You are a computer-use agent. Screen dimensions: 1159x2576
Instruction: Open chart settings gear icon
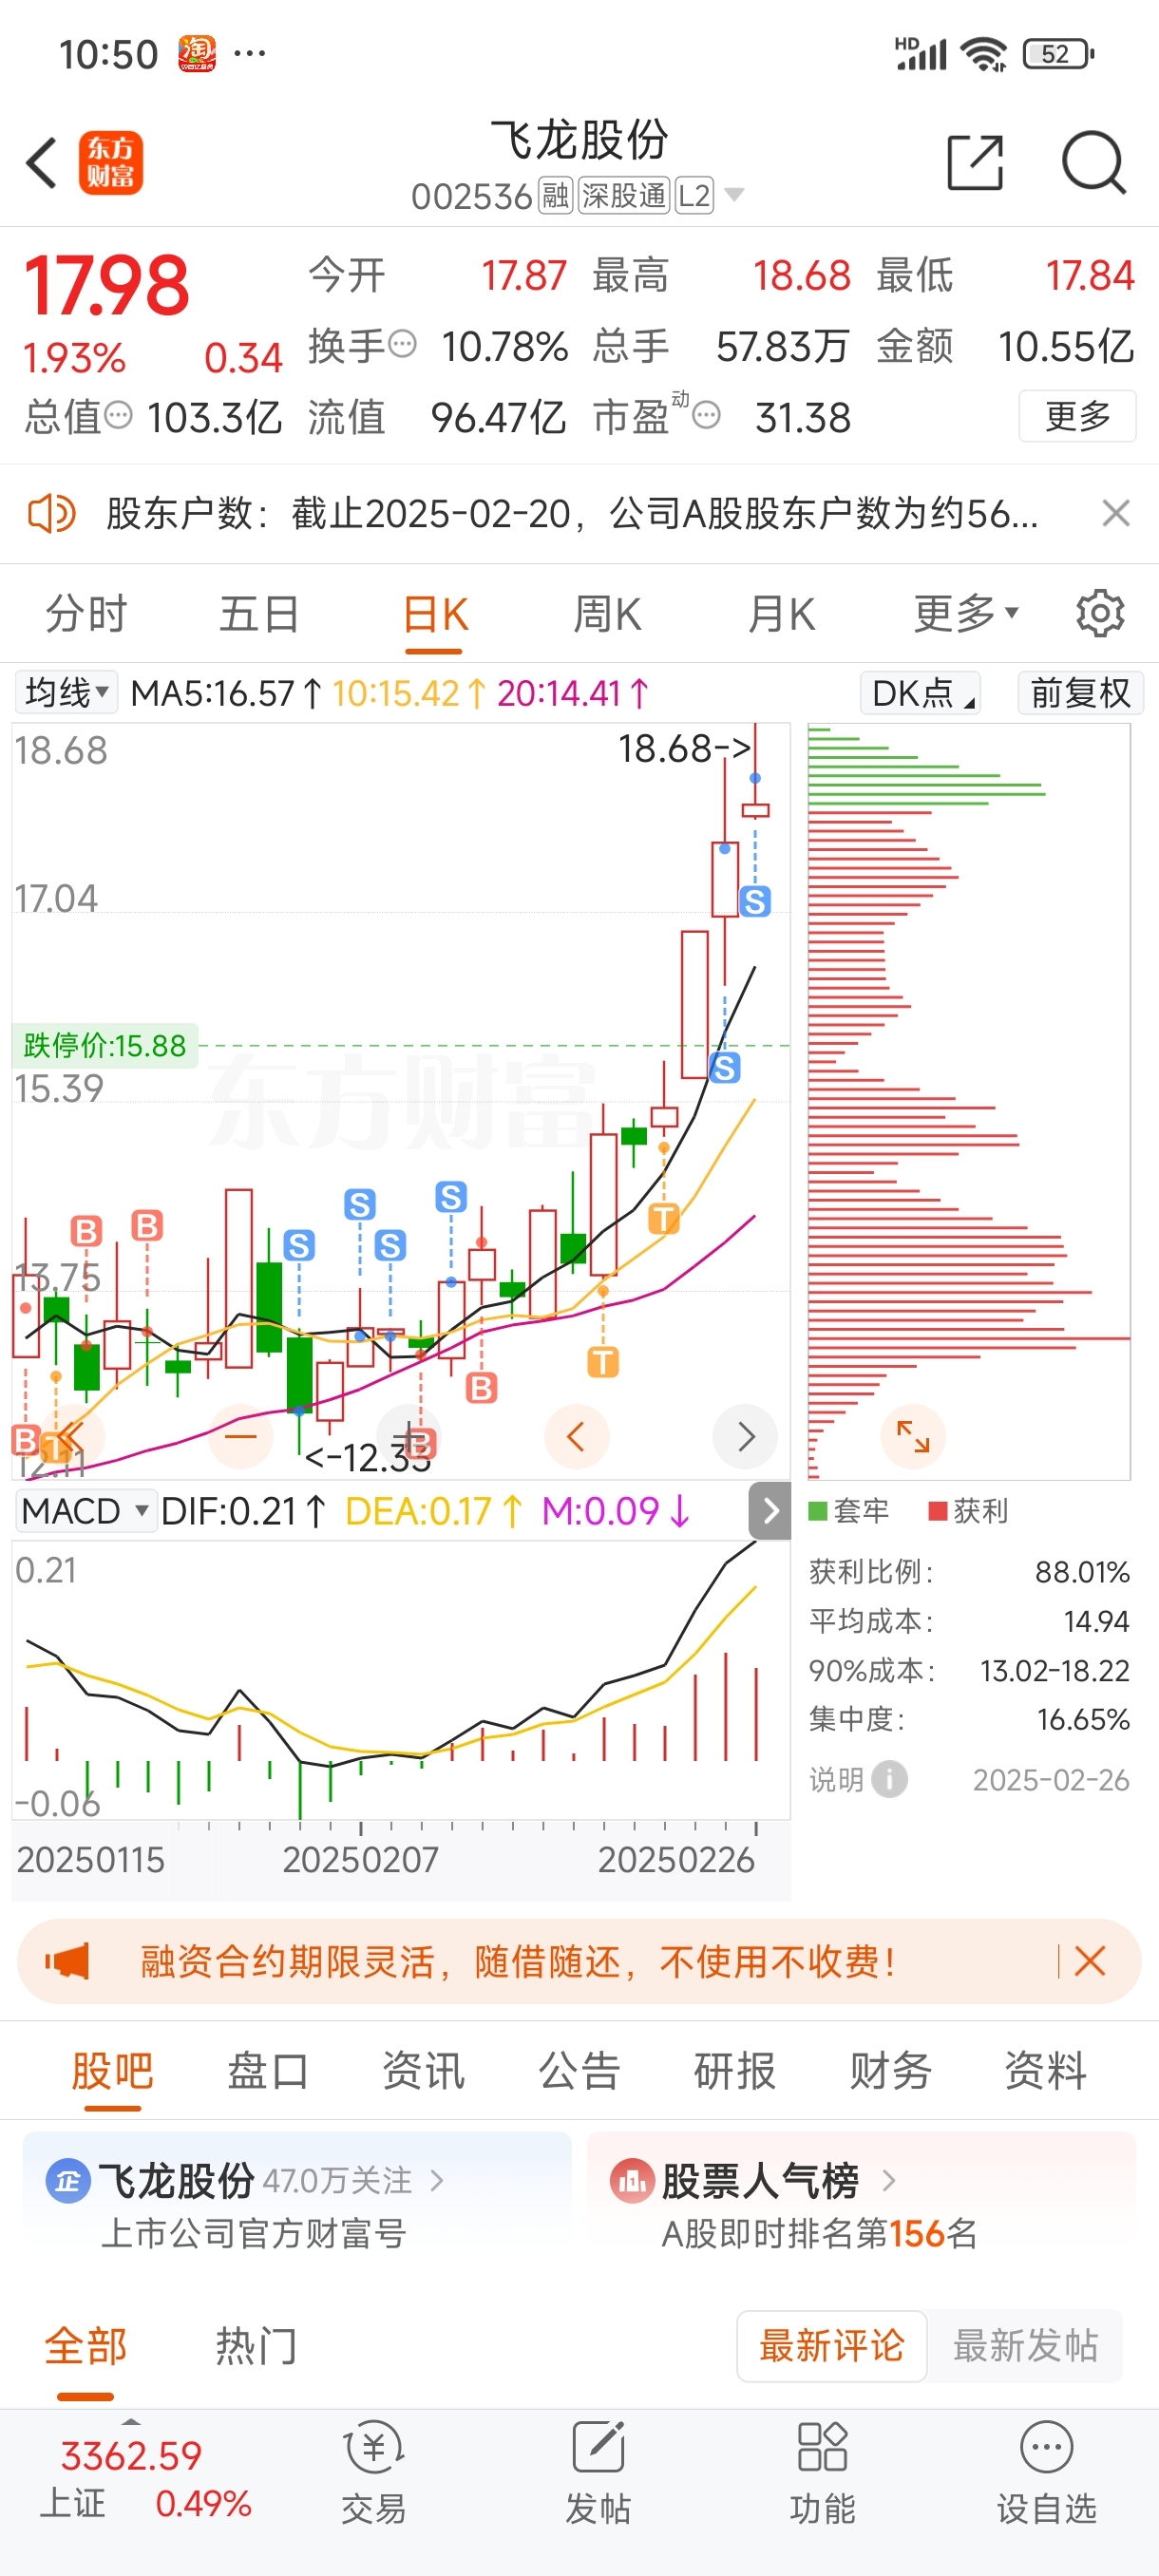pyautogui.click(x=1100, y=613)
